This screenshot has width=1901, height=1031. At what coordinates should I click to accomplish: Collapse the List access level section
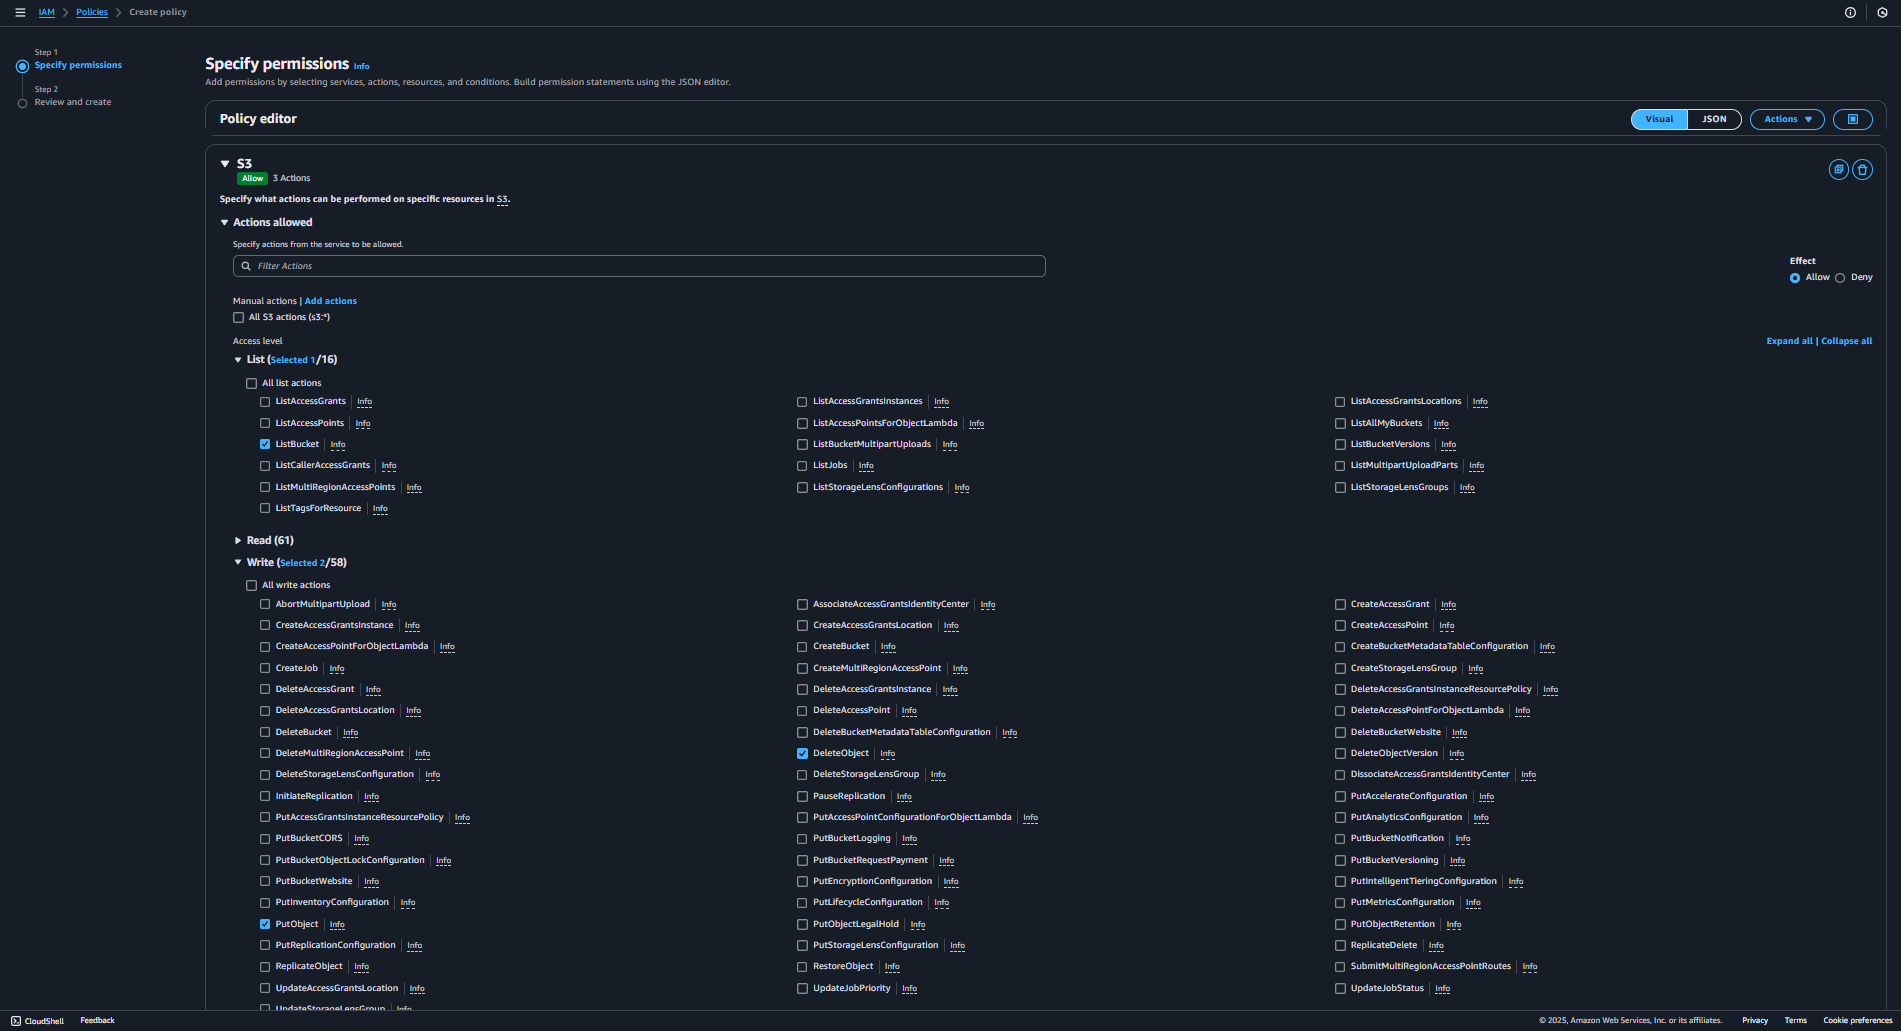tap(238, 359)
